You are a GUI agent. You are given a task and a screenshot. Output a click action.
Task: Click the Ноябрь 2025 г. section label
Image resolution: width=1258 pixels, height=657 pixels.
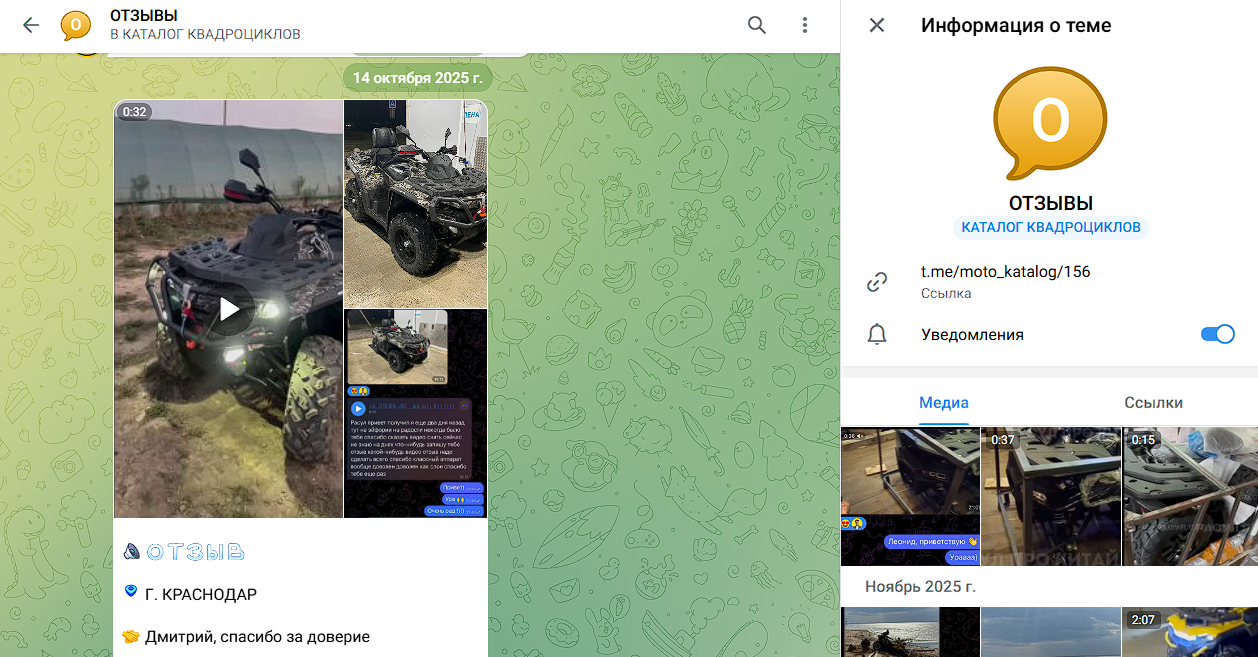coord(920,587)
